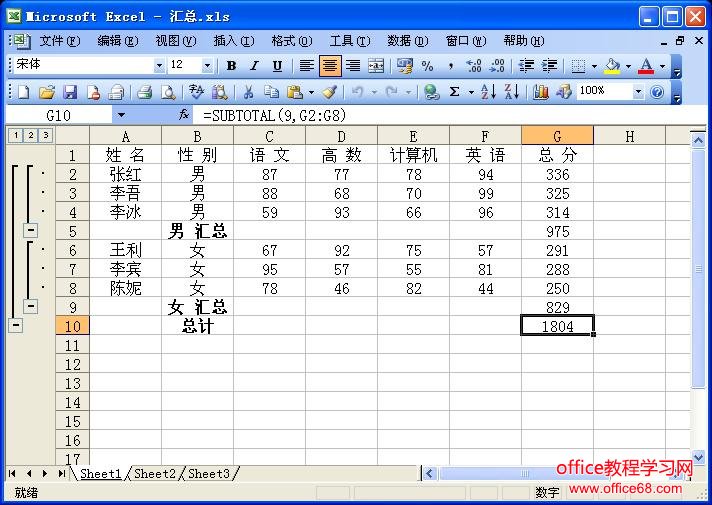Select Format Painter brush
This screenshot has height=505, width=712.
coord(329,92)
